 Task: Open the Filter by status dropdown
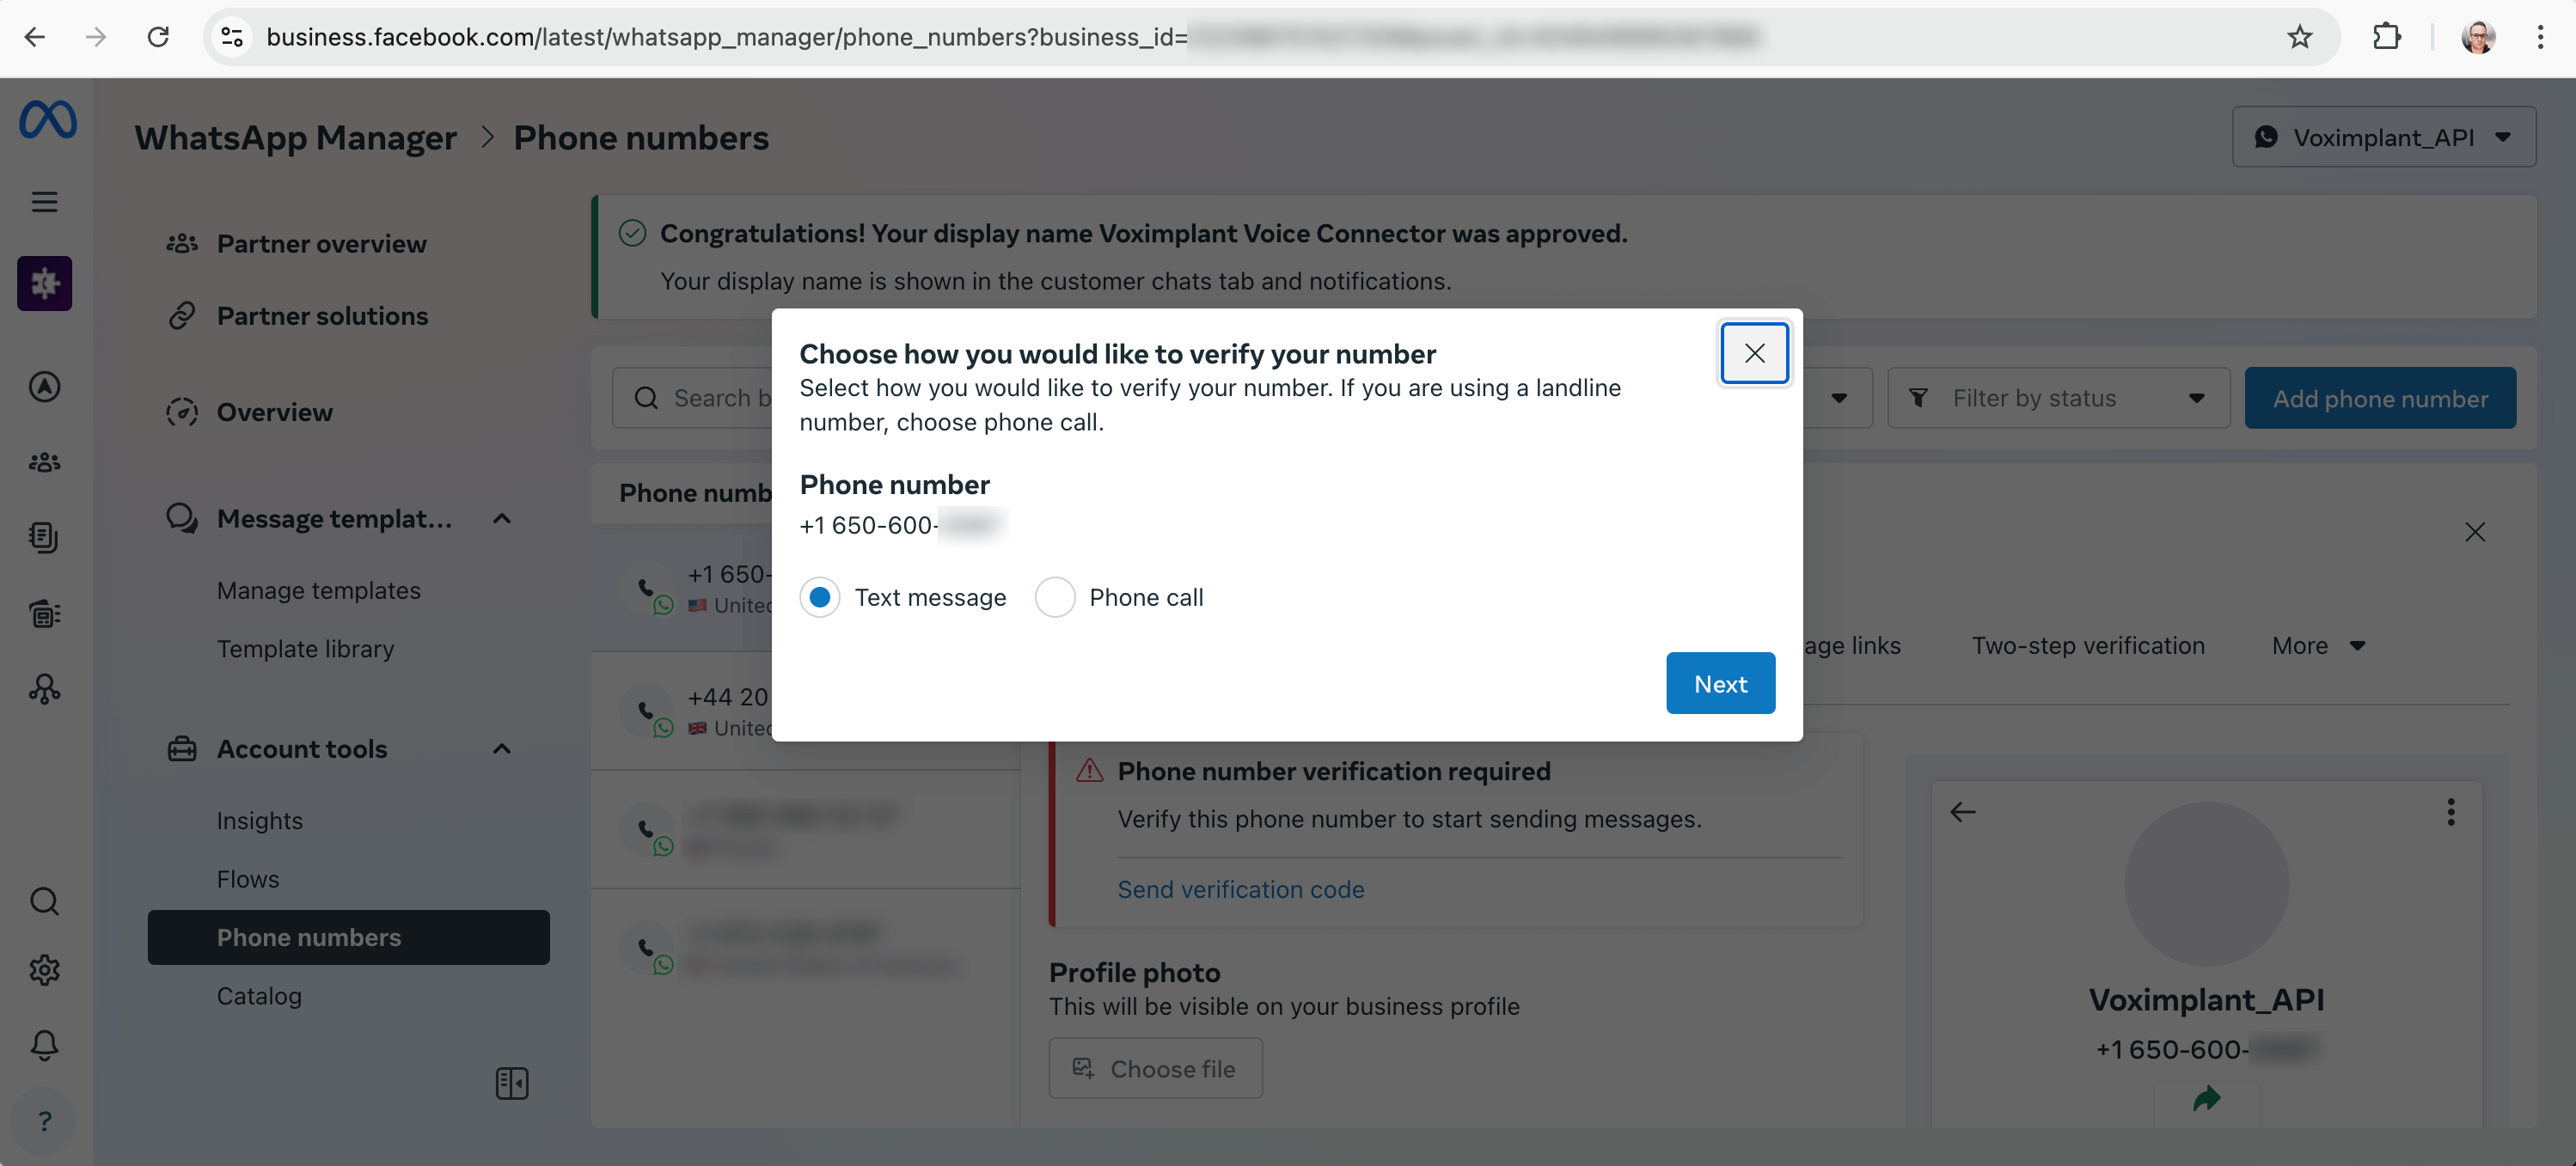coord(2056,397)
